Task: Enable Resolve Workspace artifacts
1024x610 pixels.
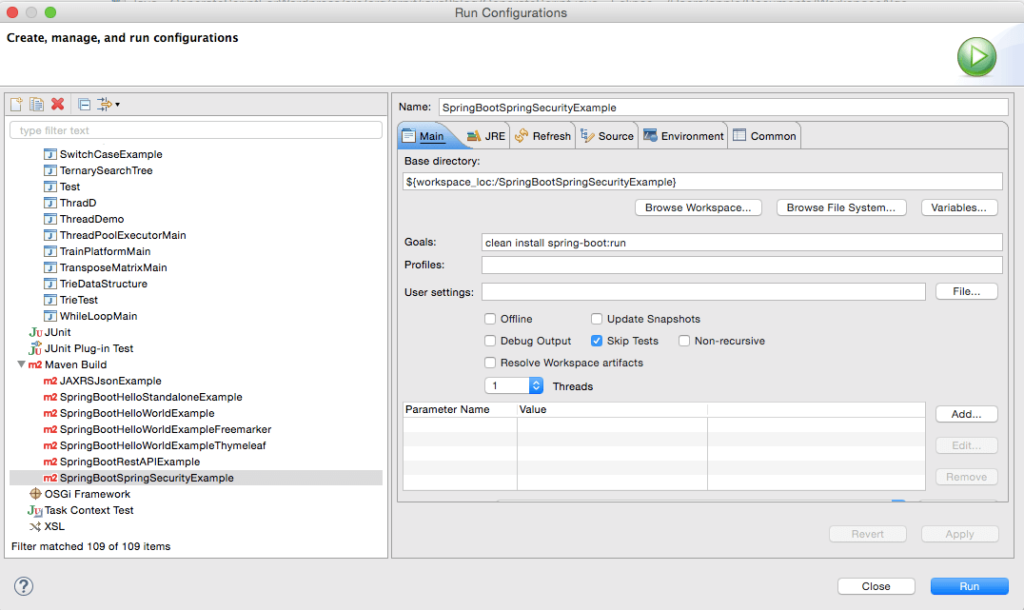Action: (491, 362)
